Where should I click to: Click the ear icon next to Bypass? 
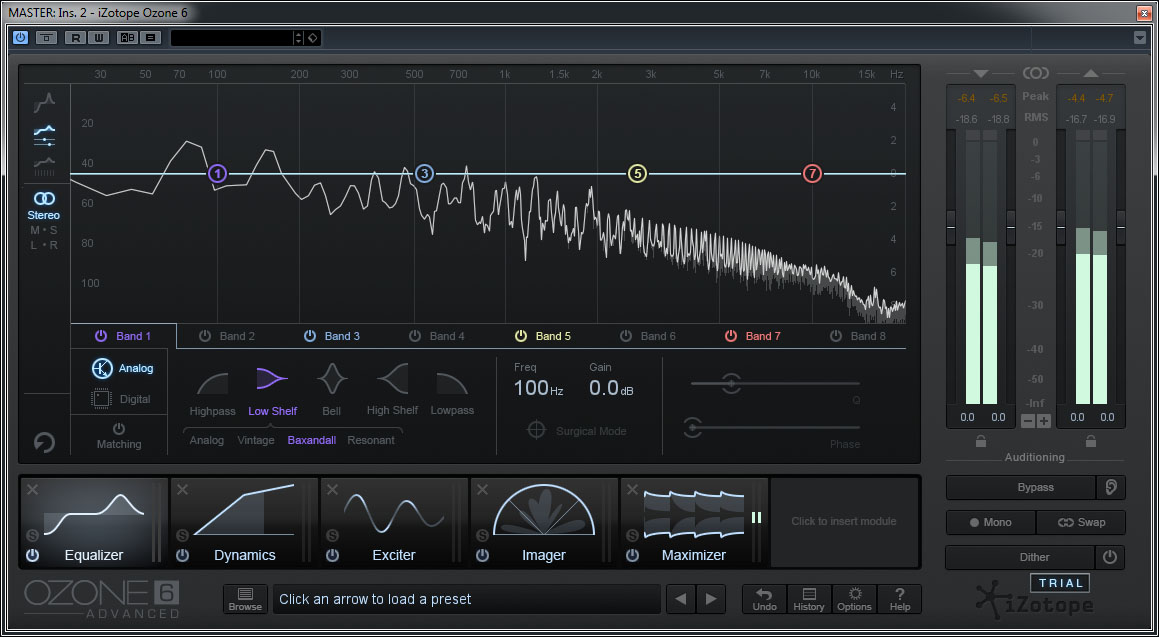coord(1110,487)
